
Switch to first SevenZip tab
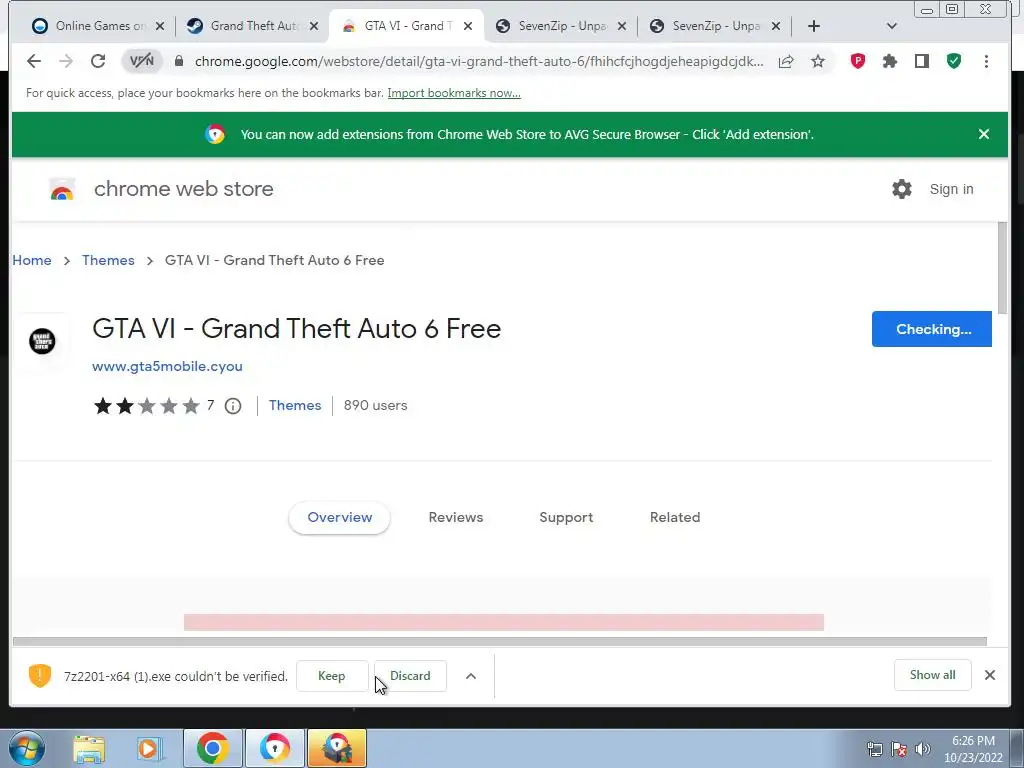[x=561, y=26]
